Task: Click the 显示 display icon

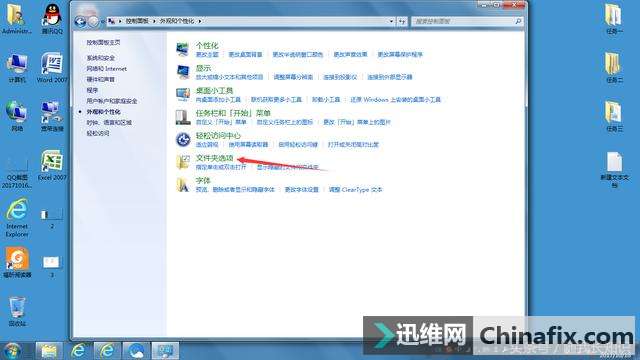Action: click(182, 72)
